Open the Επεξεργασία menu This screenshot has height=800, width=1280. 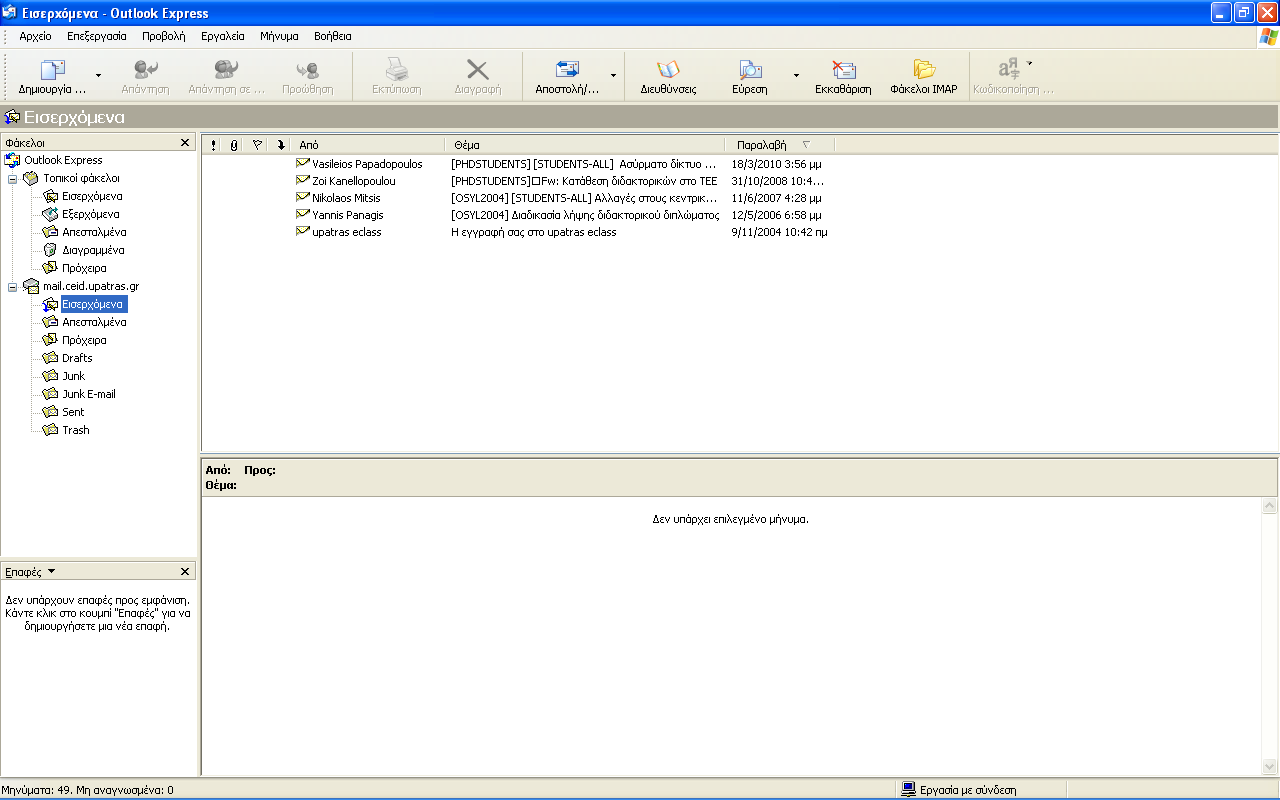(x=97, y=36)
